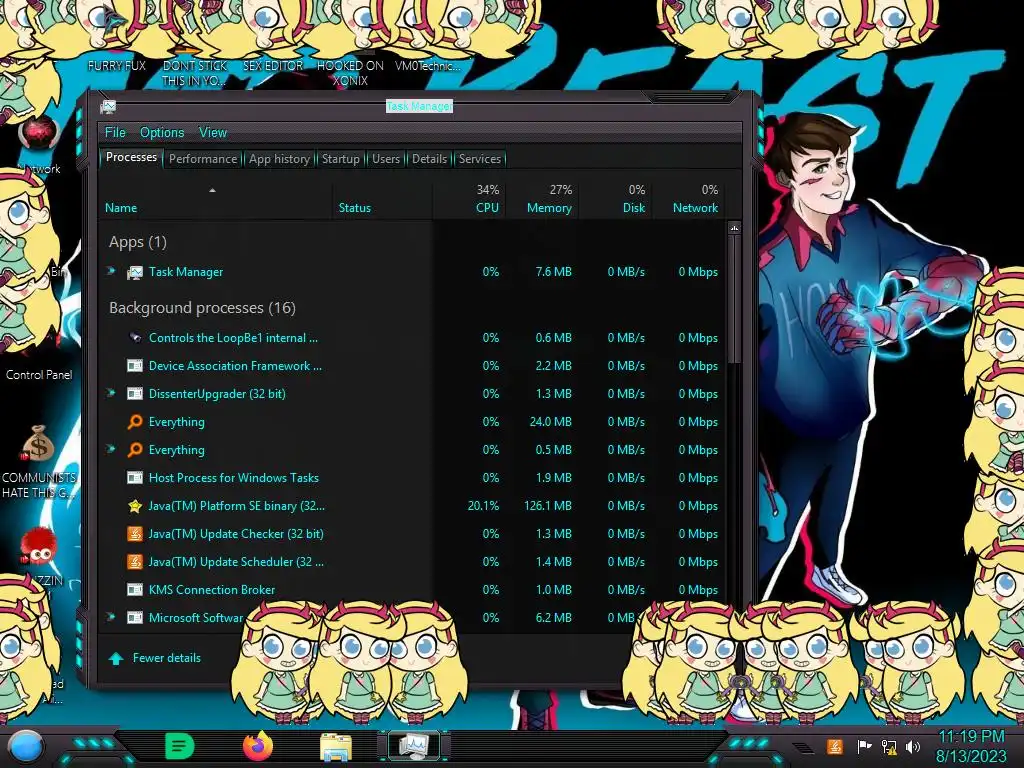This screenshot has width=1024, height=768.
Task: Select the Java(TM) Platform SE binary row name
Action: coord(236,506)
